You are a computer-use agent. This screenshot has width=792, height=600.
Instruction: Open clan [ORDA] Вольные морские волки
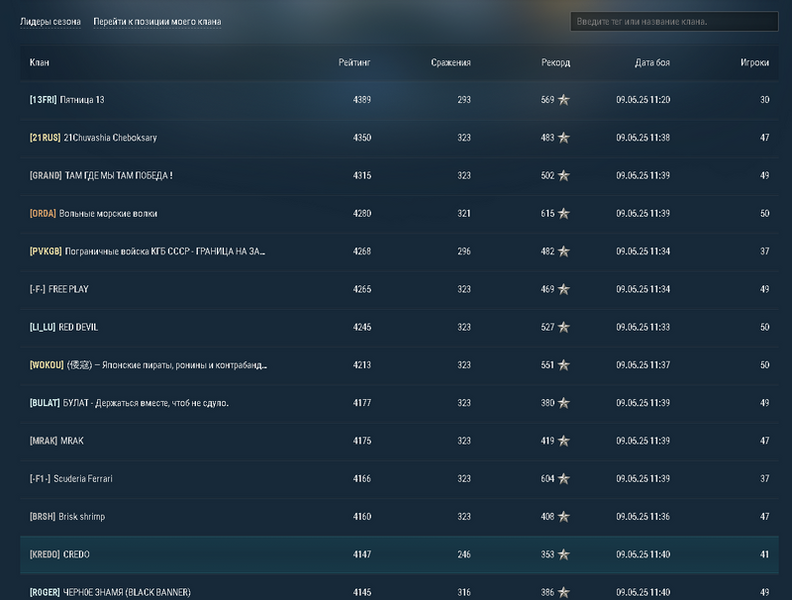[x=93, y=214]
